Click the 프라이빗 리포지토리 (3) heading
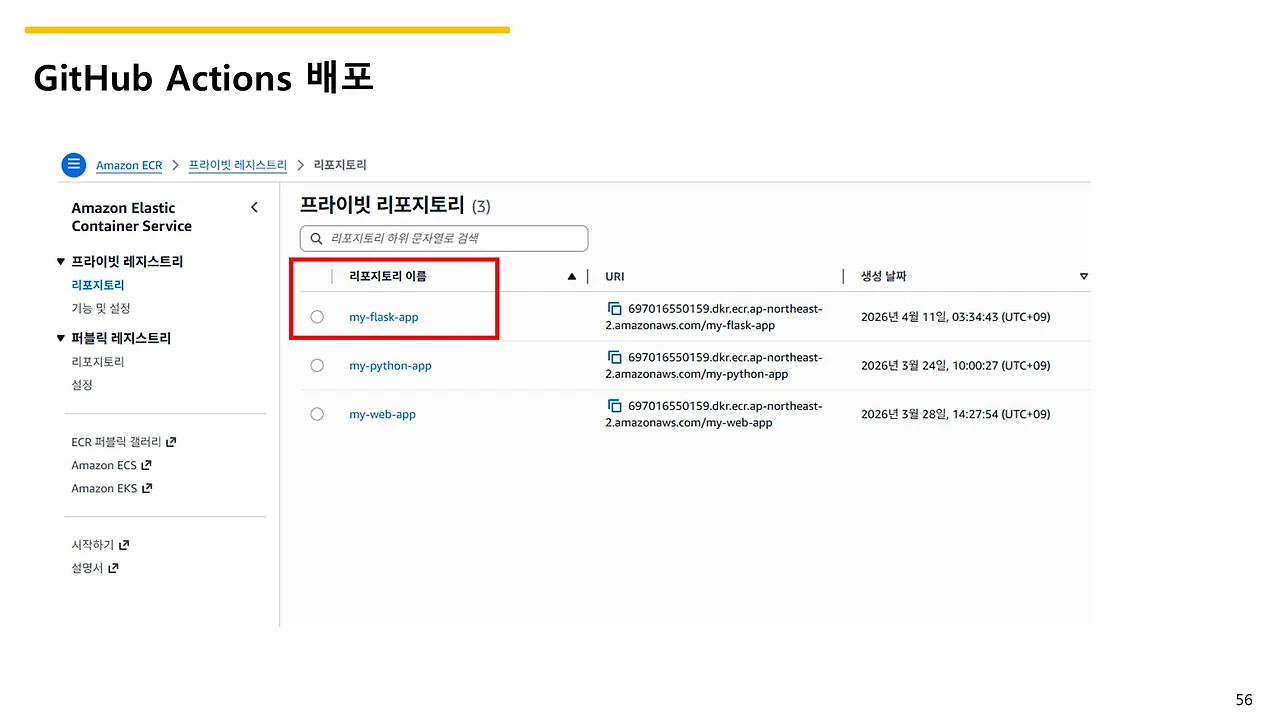Screen dimensions: 1280x720 click(395, 206)
